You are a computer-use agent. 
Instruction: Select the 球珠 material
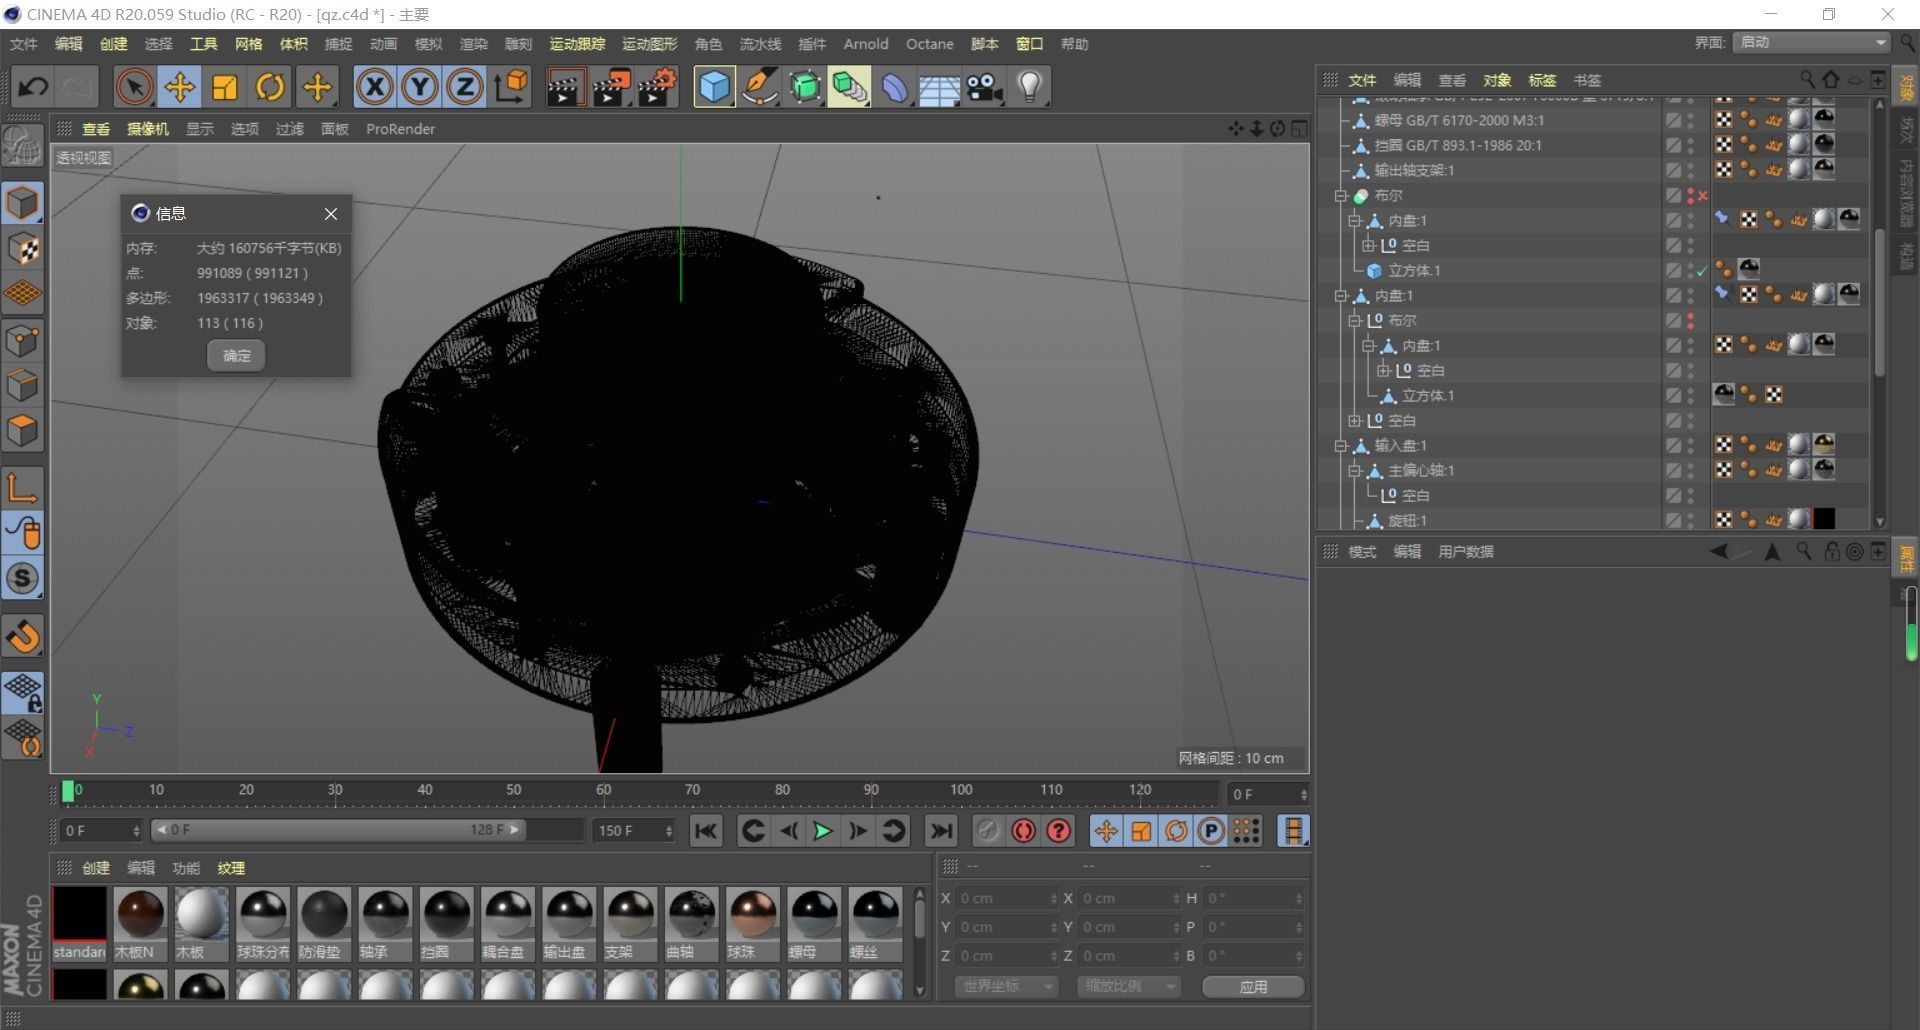[x=752, y=924]
